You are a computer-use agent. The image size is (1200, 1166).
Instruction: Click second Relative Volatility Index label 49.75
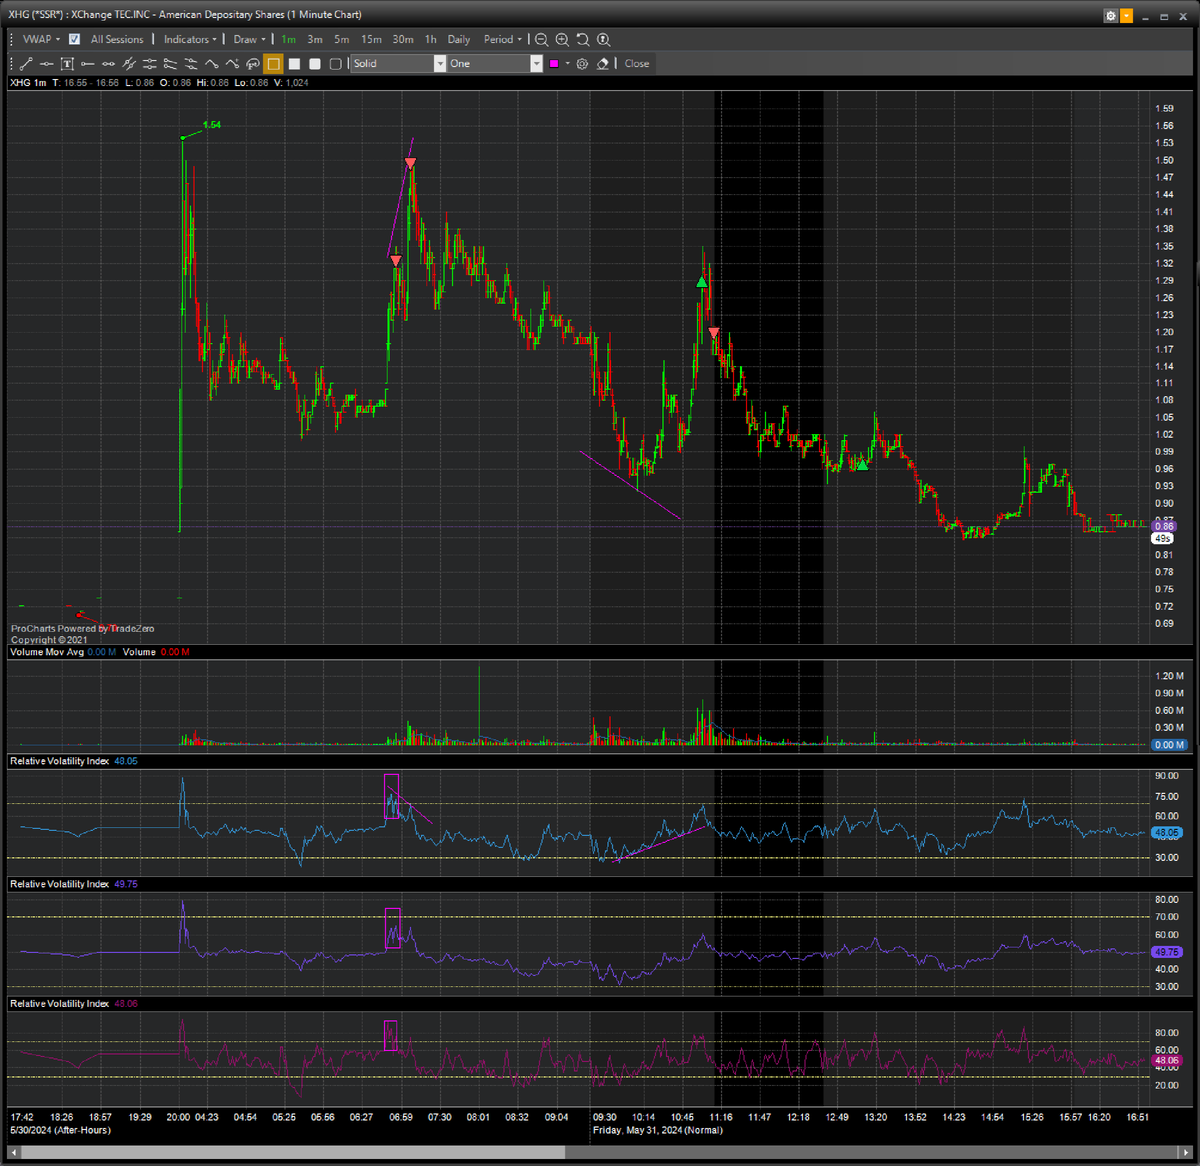(x=74, y=884)
